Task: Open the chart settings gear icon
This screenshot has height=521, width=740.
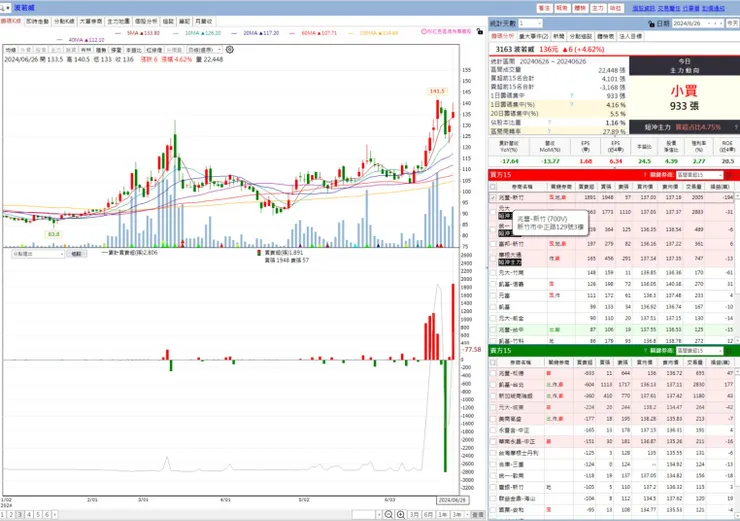Action: coord(229,50)
